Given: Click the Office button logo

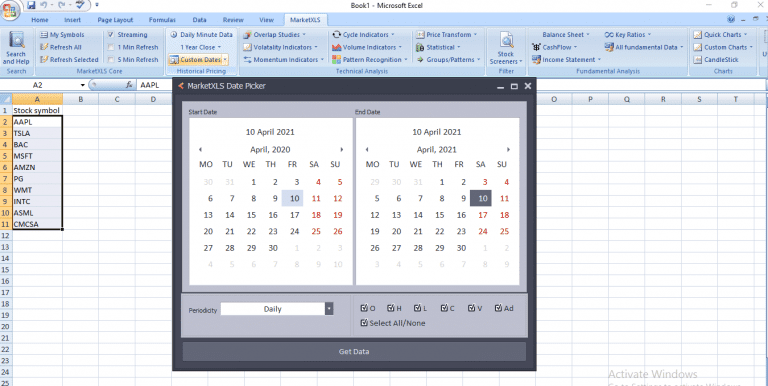Looking at the screenshot, I should 10,10.
